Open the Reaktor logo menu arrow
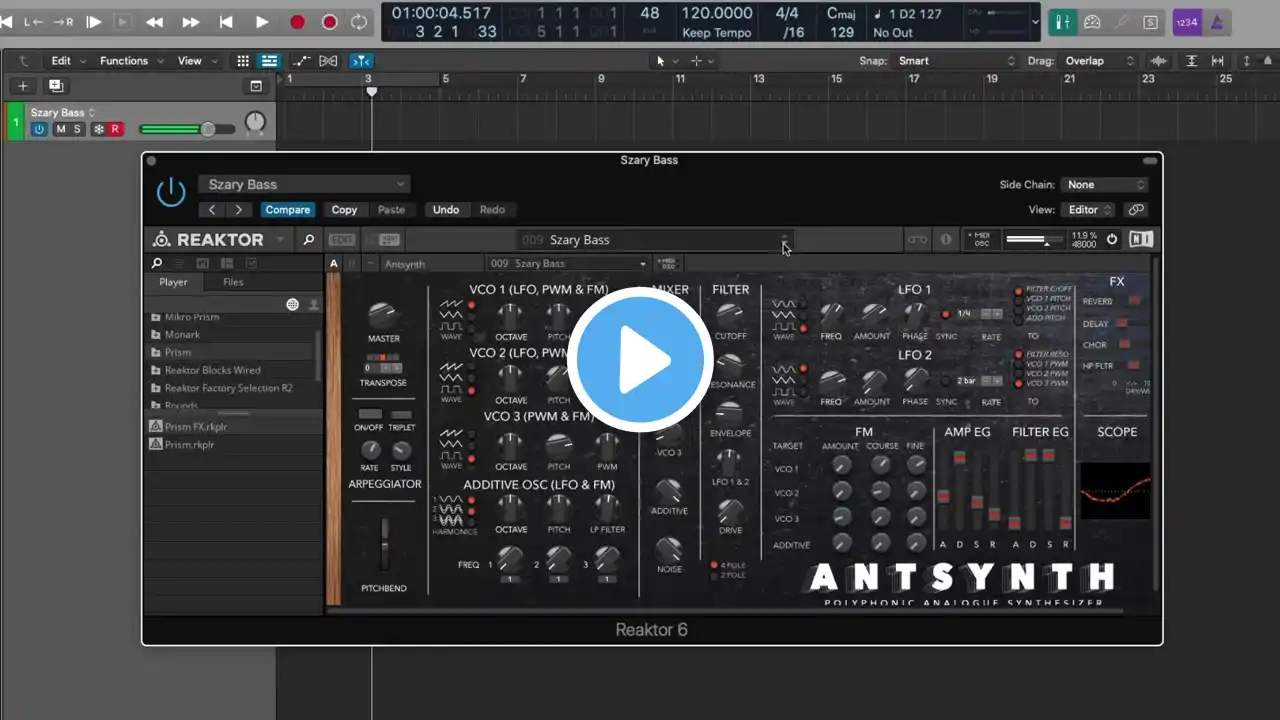 280,240
